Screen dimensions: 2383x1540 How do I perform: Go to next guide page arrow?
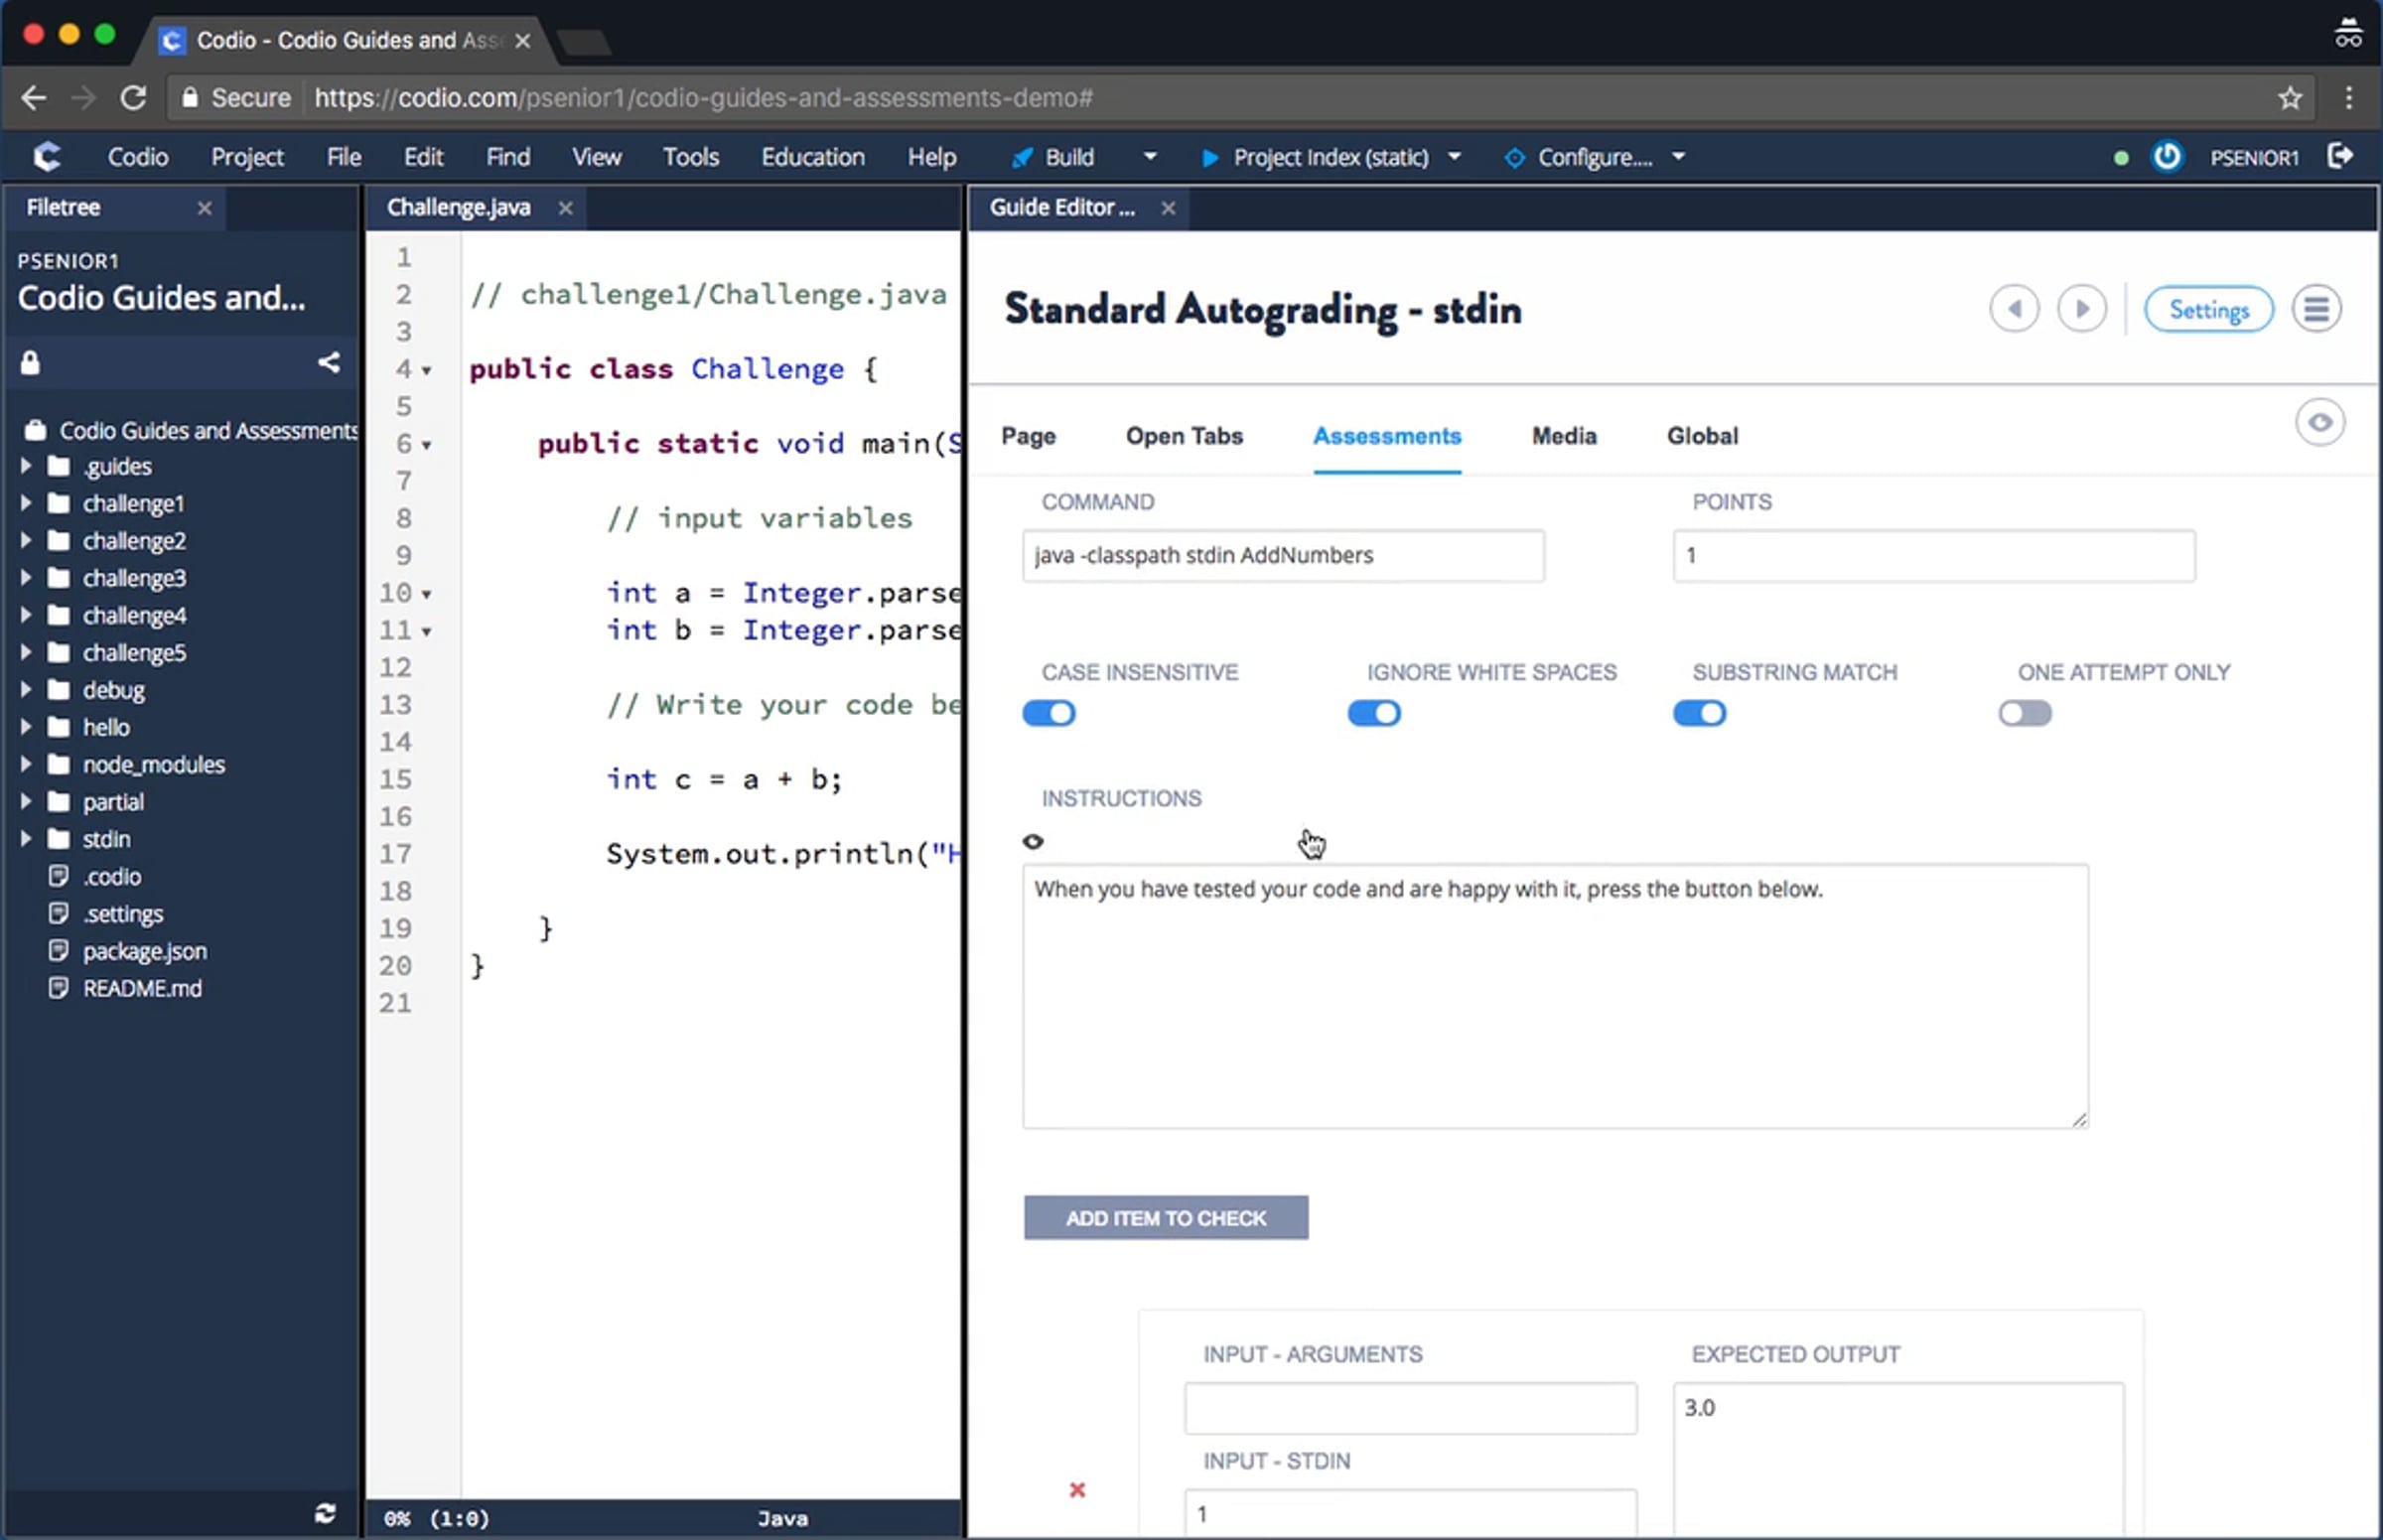click(2080, 308)
